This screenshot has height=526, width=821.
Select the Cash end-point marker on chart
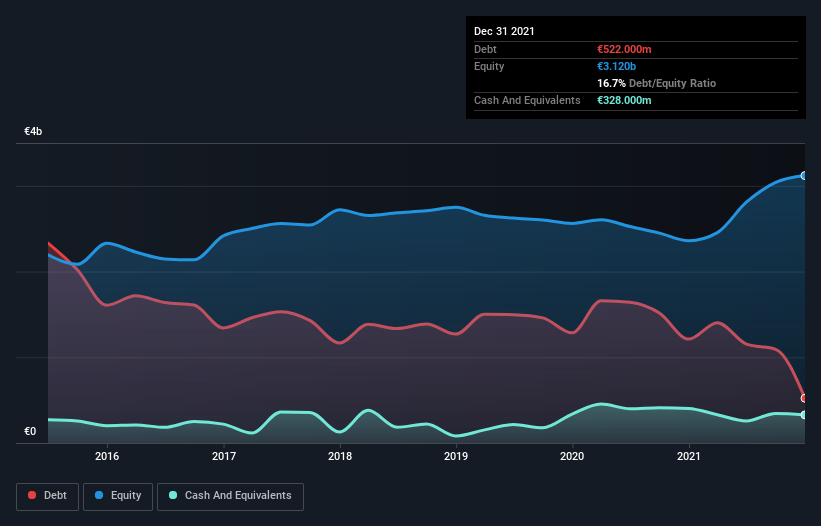[x=804, y=415]
